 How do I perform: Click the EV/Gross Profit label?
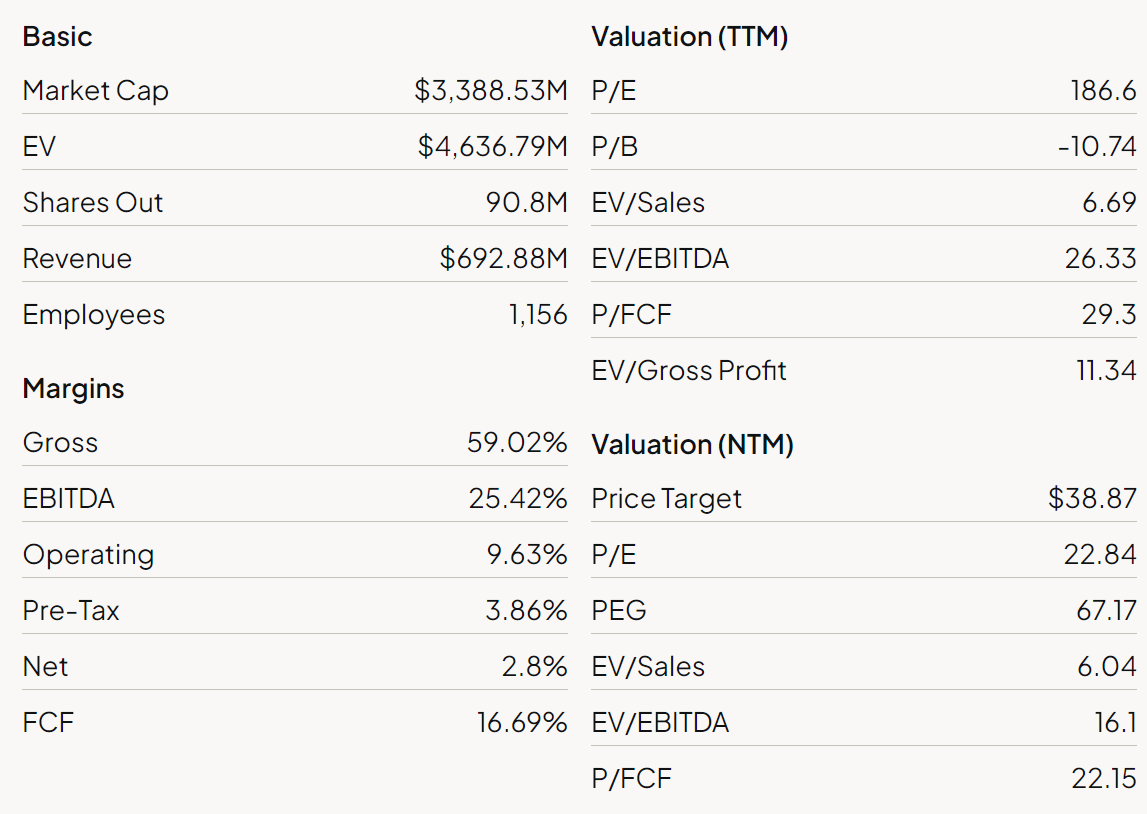(688, 371)
